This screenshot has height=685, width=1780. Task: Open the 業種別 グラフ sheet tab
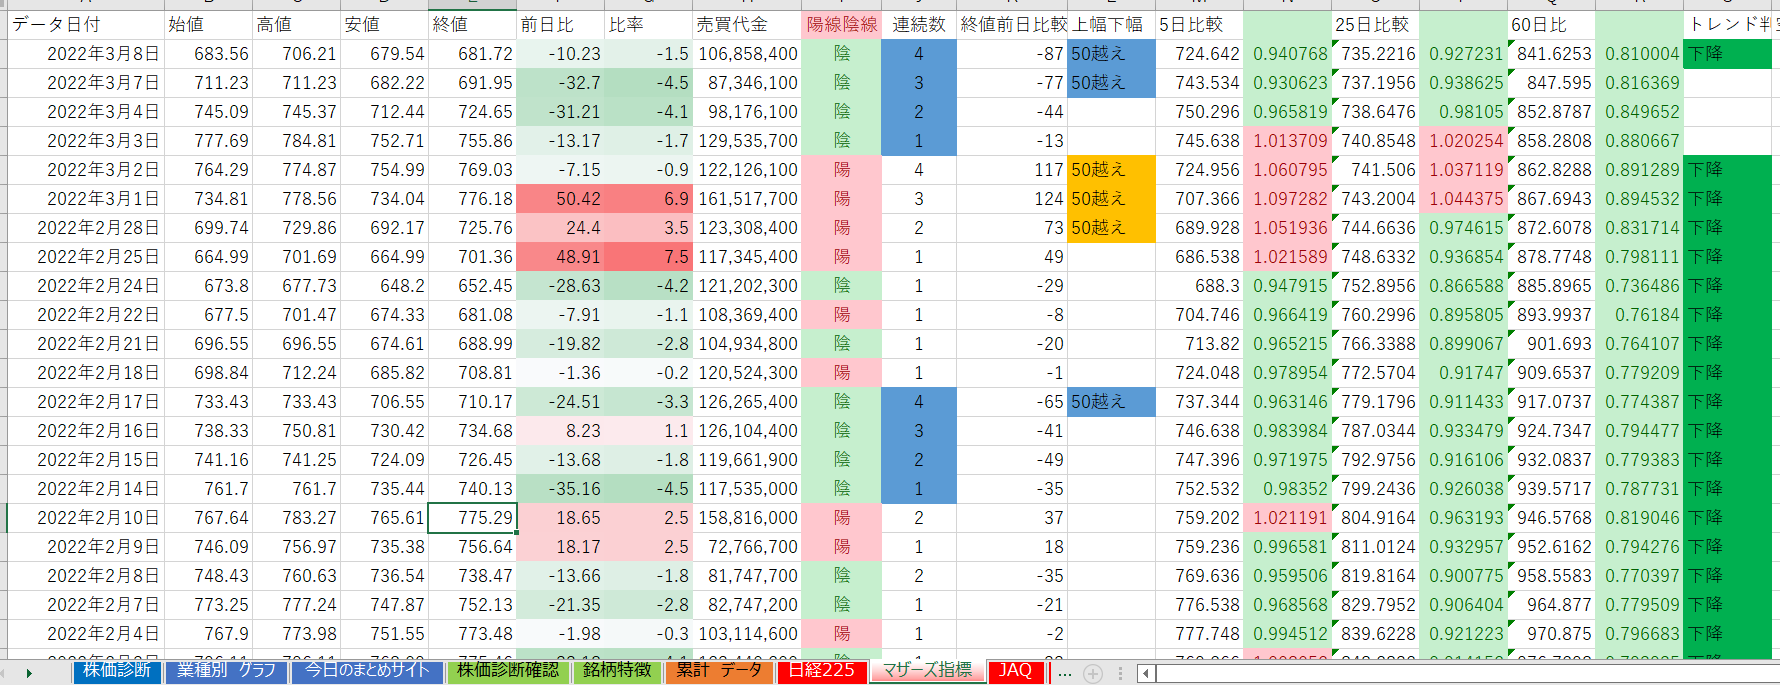(226, 670)
